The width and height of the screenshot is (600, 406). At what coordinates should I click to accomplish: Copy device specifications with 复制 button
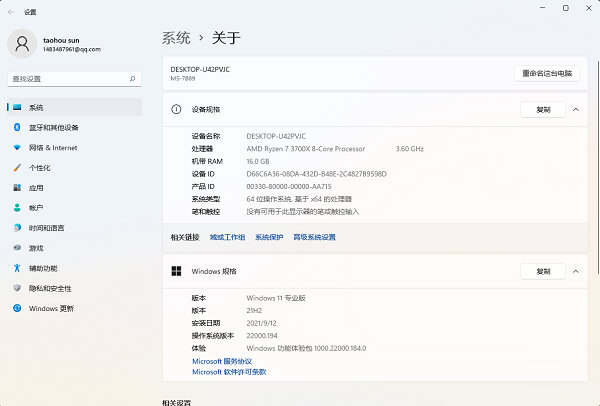pyautogui.click(x=543, y=109)
